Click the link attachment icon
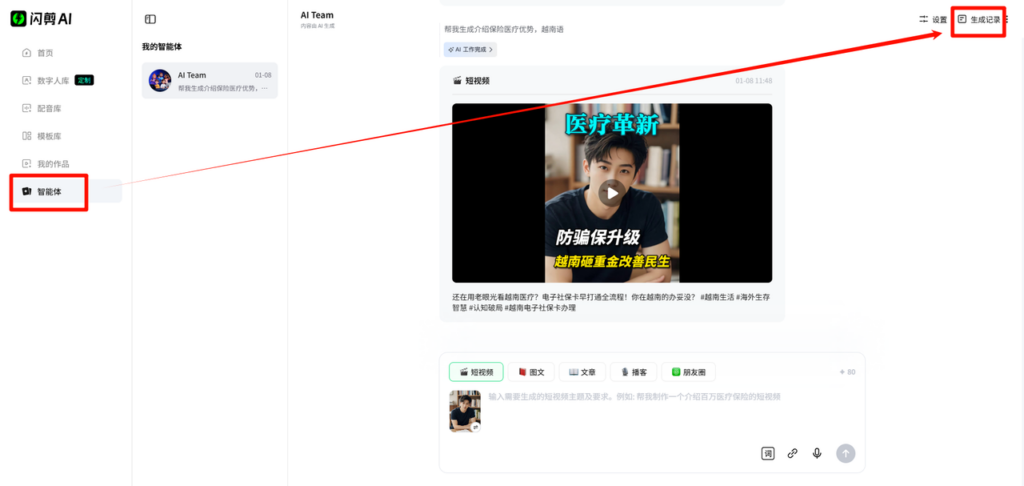The width and height of the screenshot is (1024, 486). tap(792, 453)
